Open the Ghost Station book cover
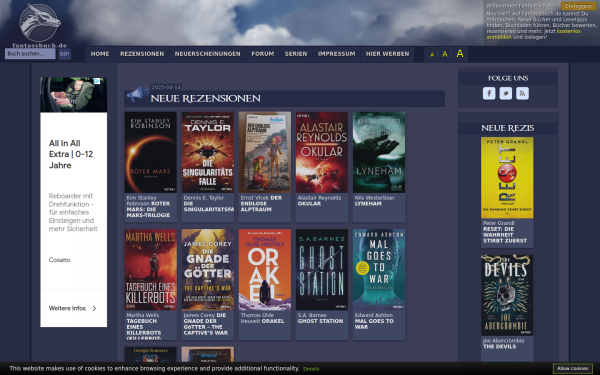 tap(322, 270)
